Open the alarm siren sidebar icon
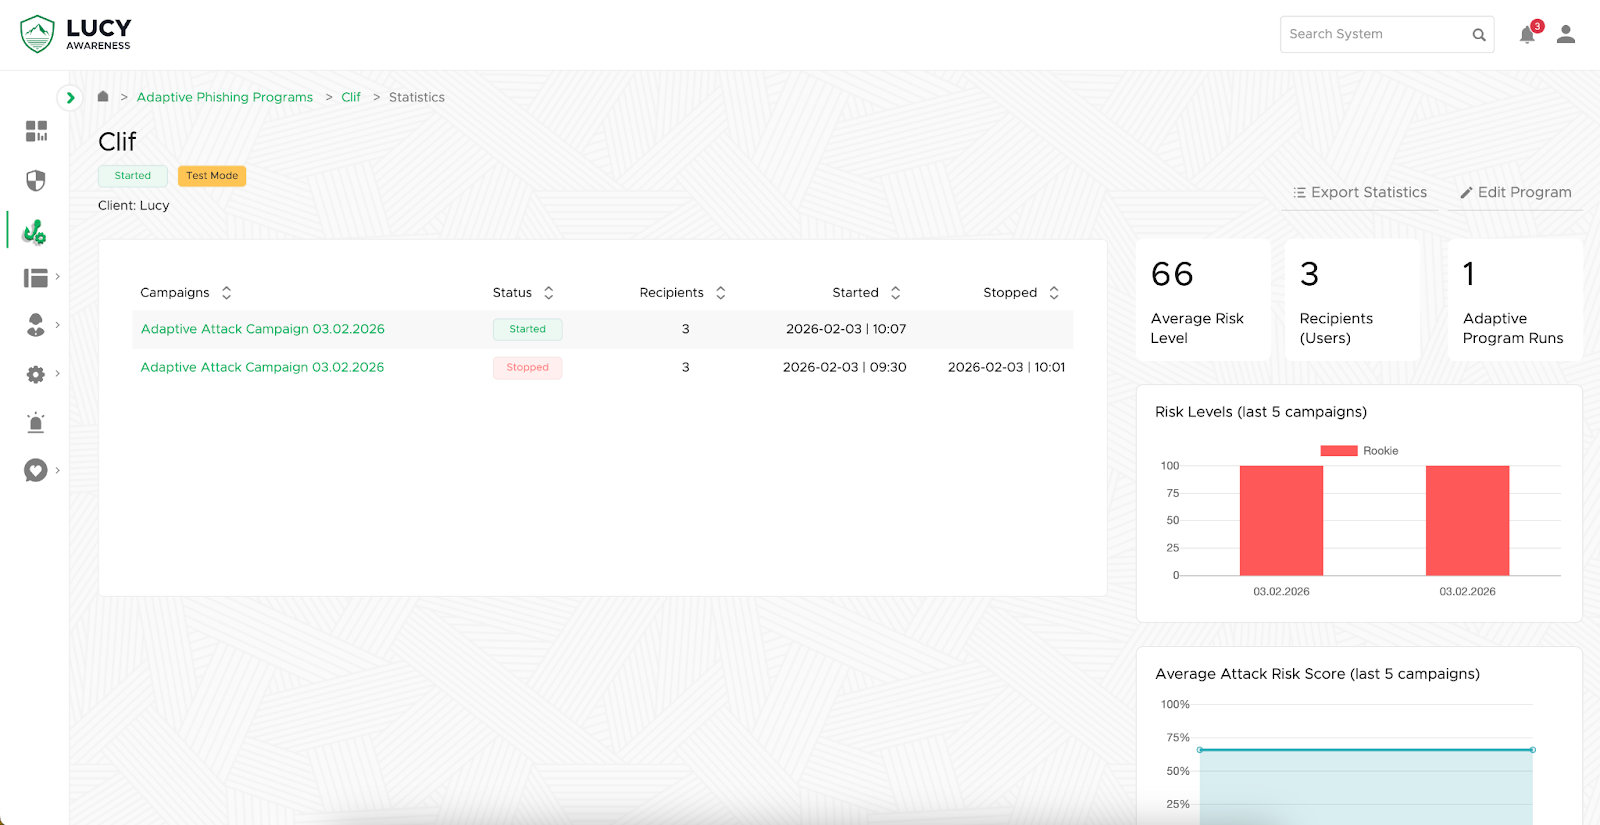This screenshot has height=825, width=1600. [36, 422]
